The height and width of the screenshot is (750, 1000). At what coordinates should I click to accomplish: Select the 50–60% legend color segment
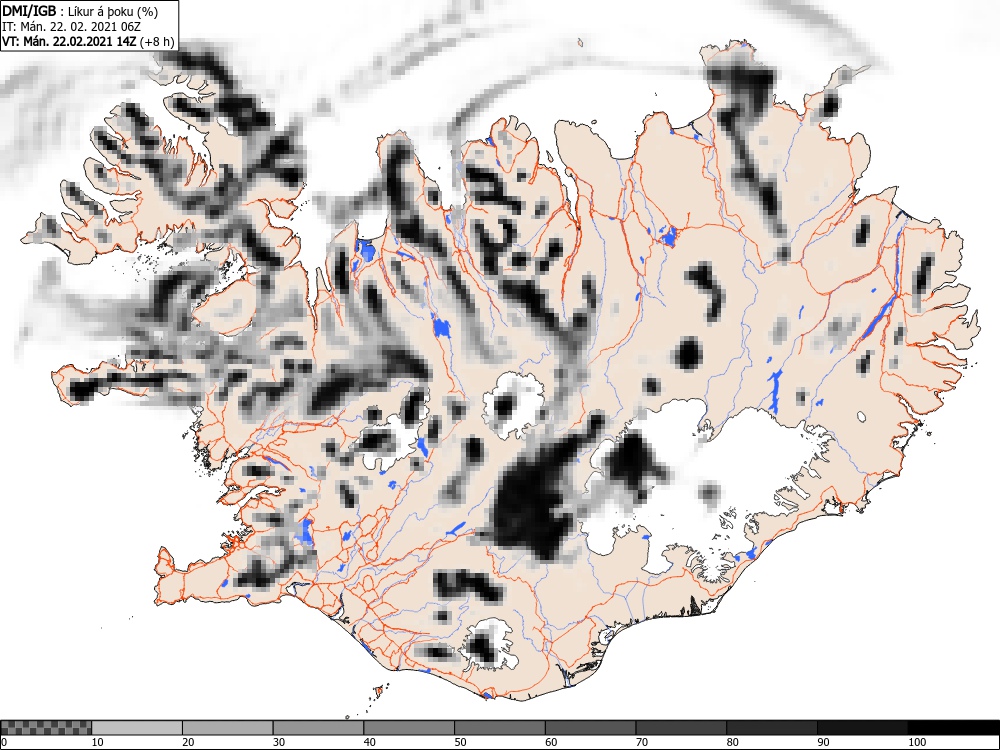tap(500, 727)
